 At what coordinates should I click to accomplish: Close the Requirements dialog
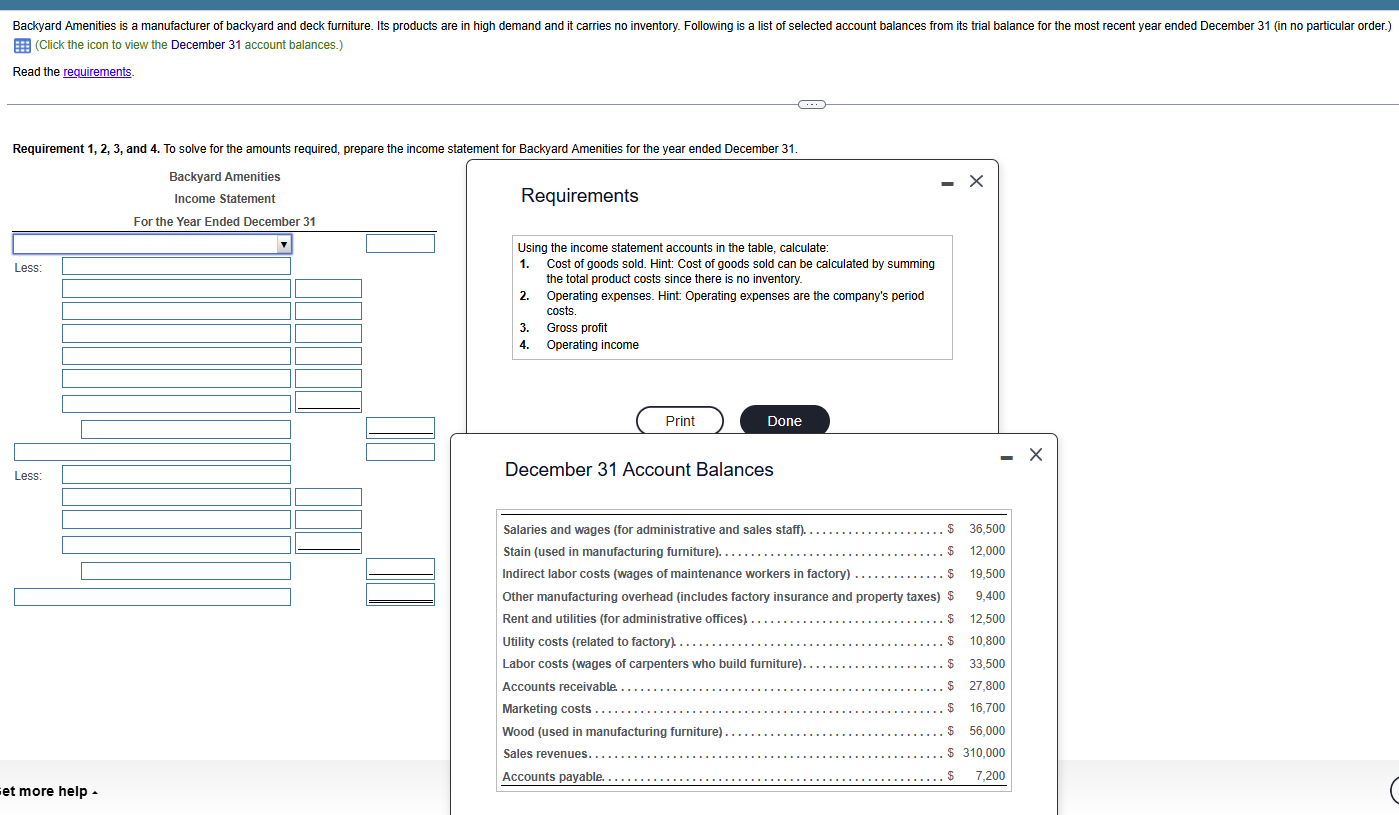[x=977, y=181]
